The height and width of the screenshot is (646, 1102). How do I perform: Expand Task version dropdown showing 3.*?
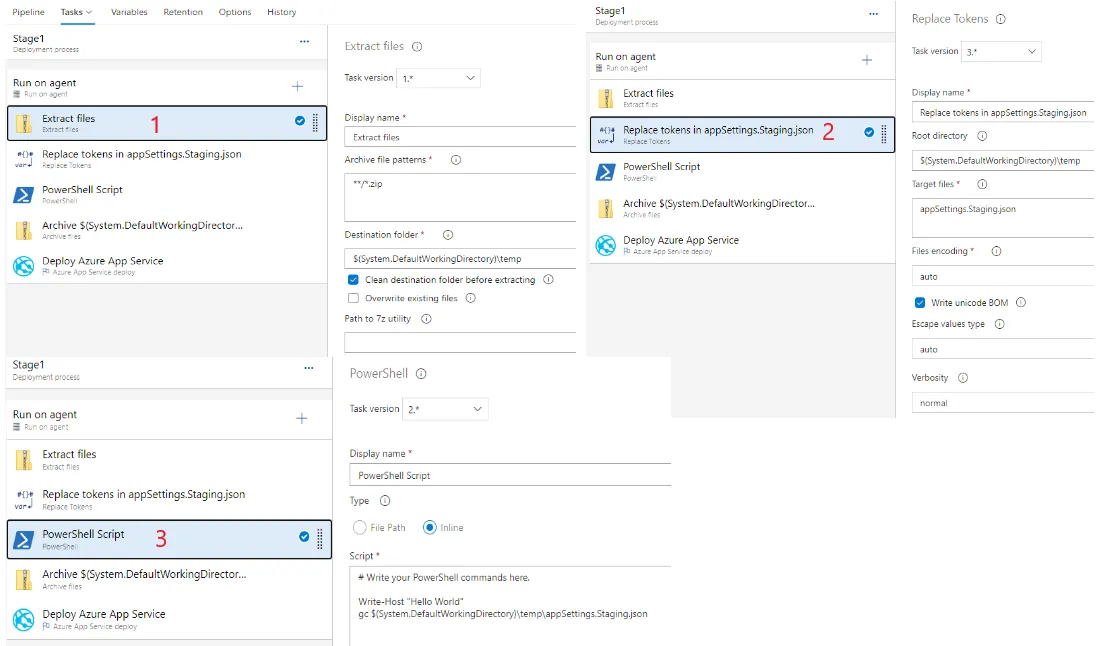1002,51
